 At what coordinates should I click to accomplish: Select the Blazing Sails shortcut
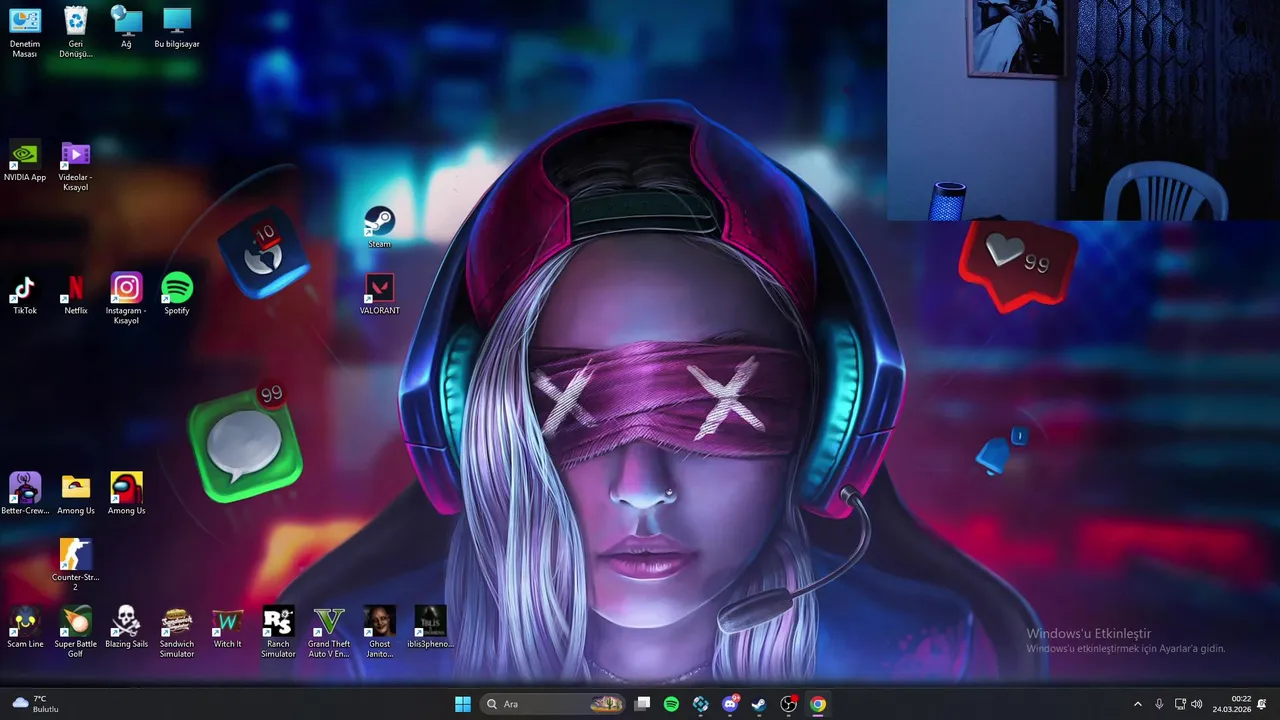pos(126,627)
